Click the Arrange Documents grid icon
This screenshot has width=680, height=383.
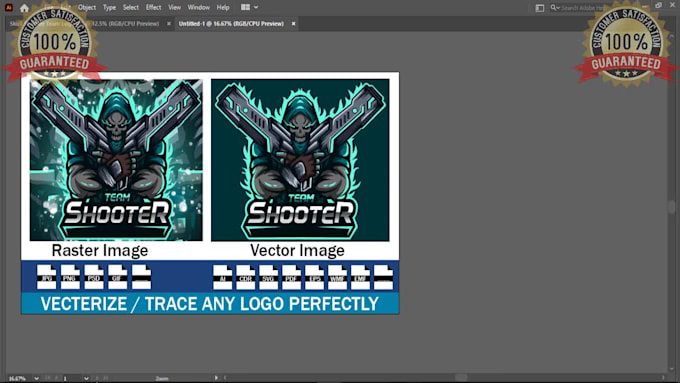(245, 7)
